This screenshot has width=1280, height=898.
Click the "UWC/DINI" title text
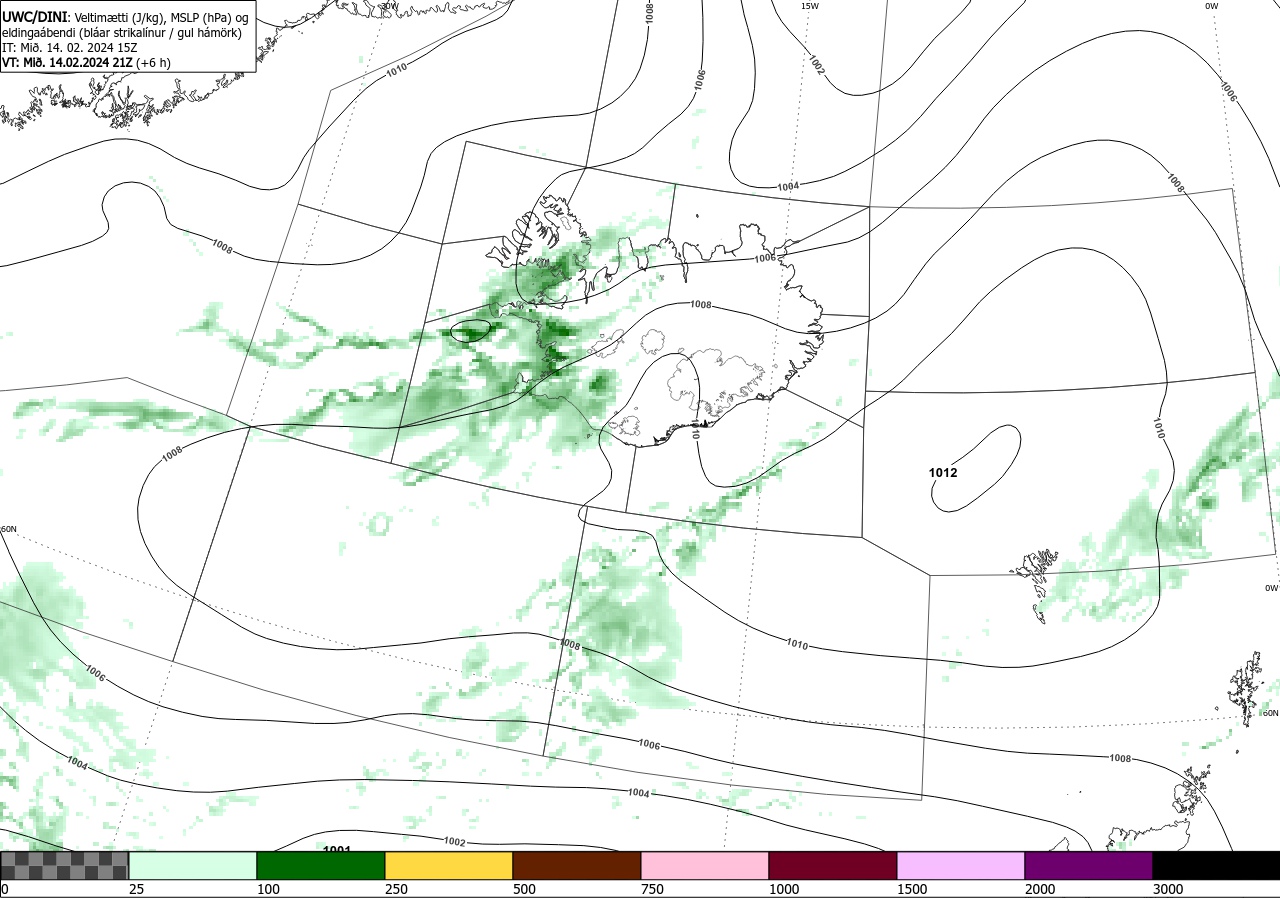[x=33, y=17]
